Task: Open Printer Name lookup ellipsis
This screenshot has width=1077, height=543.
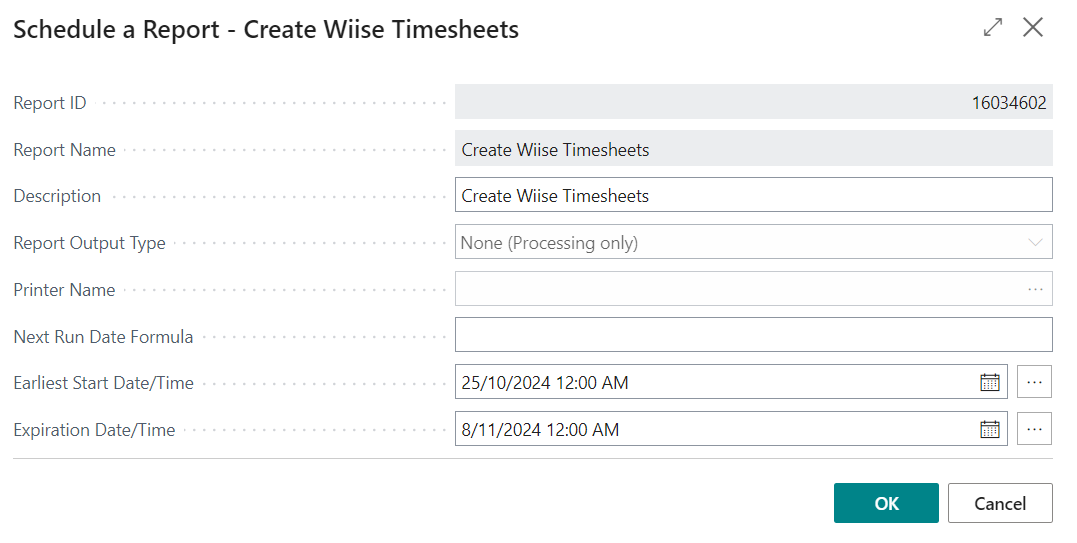Action: [x=1036, y=290]
